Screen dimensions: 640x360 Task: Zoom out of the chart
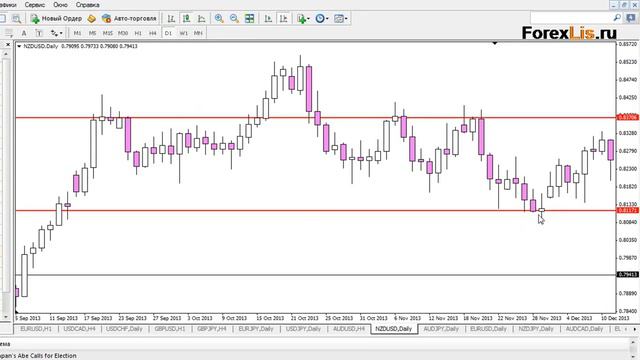[x=234, y=18]
